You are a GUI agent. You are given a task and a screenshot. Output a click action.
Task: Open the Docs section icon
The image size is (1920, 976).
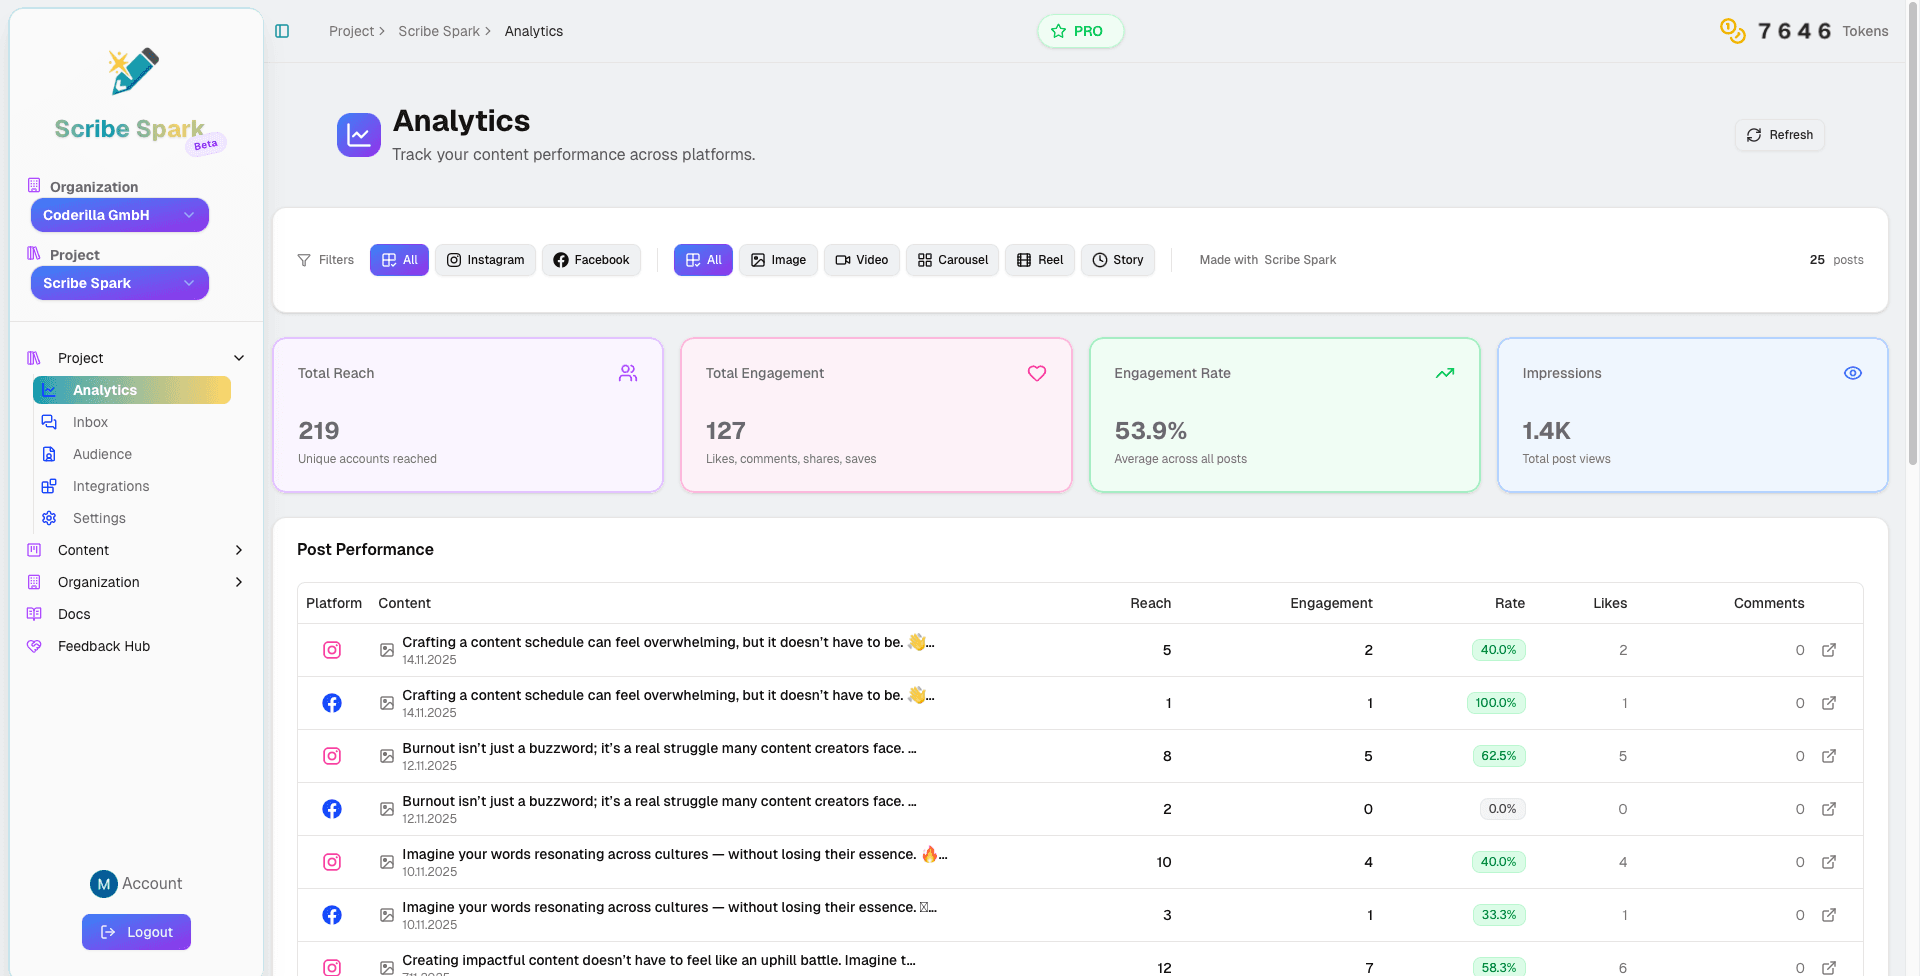33,614
